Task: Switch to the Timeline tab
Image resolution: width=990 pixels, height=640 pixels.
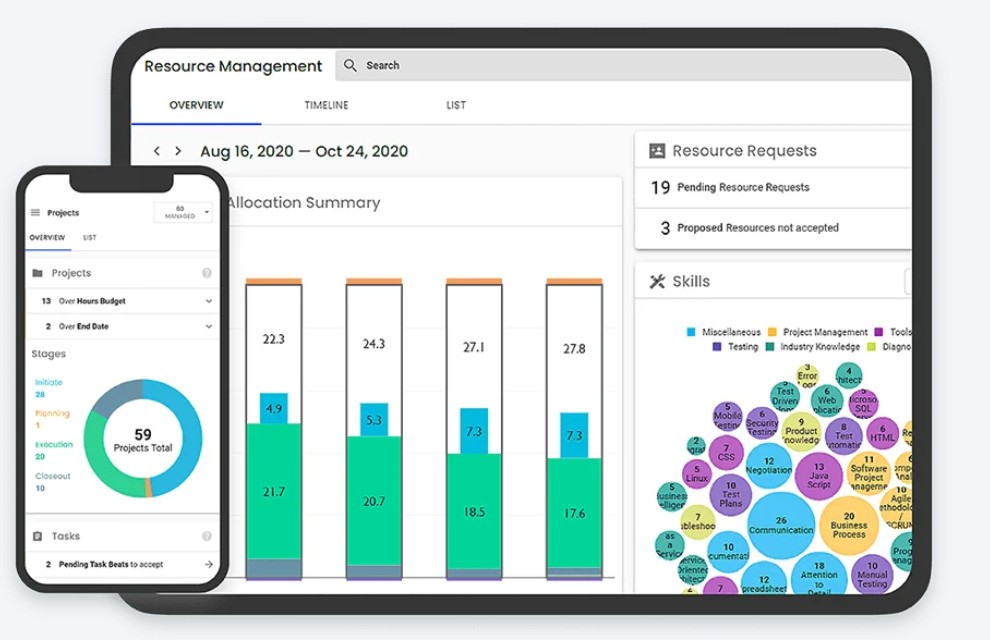Action: pos(326,104)
